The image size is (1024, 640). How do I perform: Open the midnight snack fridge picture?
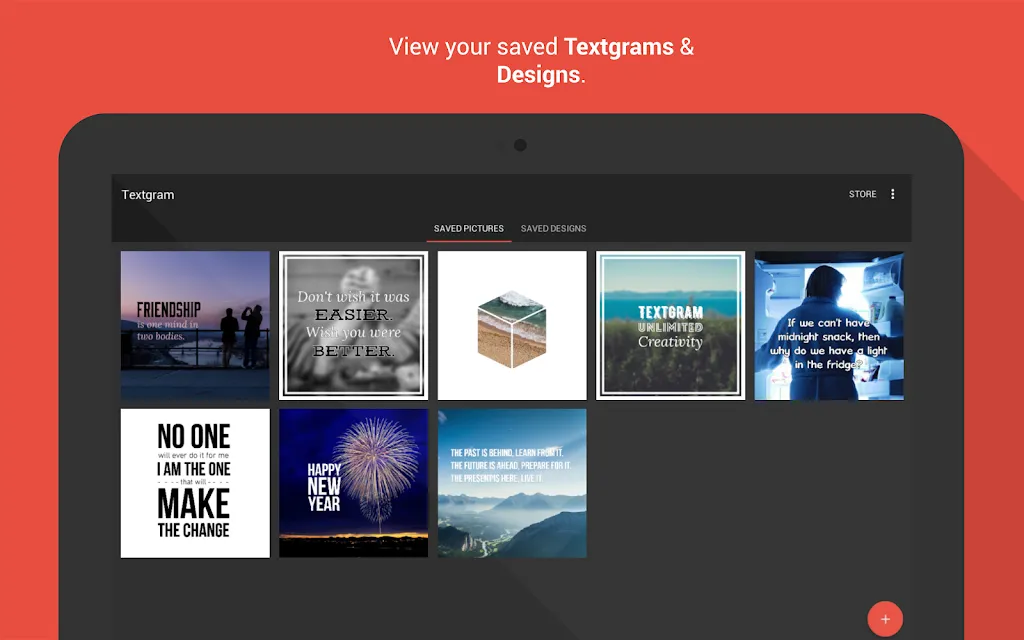point(829,325)
